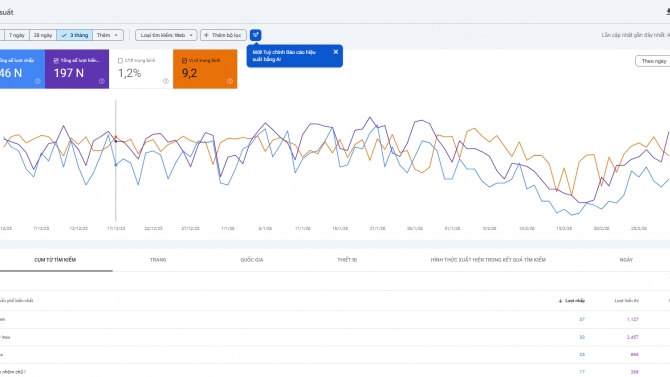Switch to the QUỐC GIA tab
Screen dimensions: 670x377
coord(252,260)
